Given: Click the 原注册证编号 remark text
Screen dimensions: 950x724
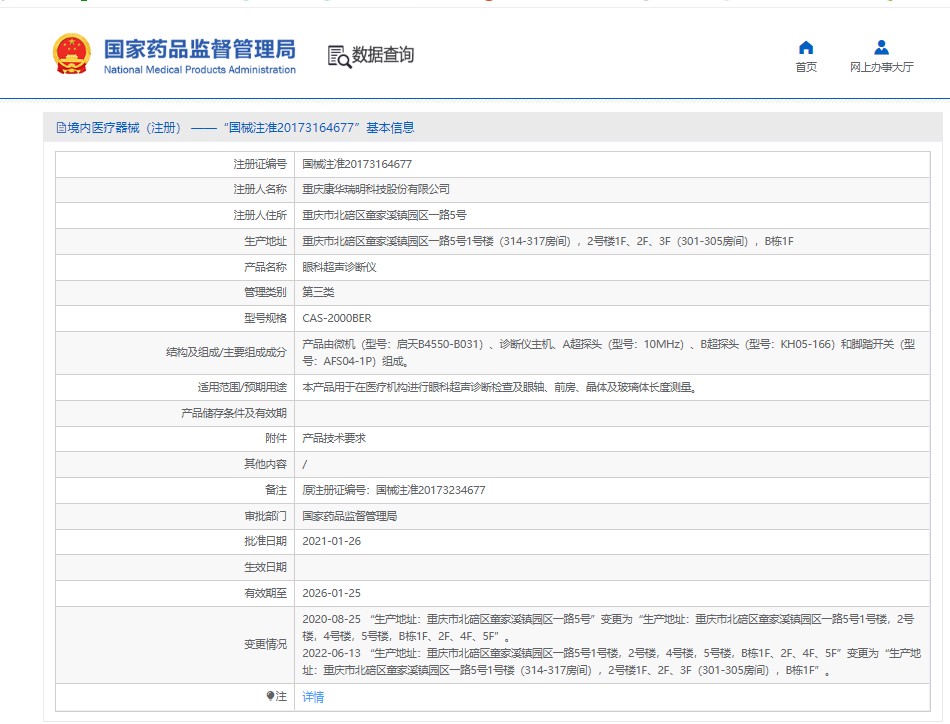Looking at the screenshot, I should click(x=394, y=490).
